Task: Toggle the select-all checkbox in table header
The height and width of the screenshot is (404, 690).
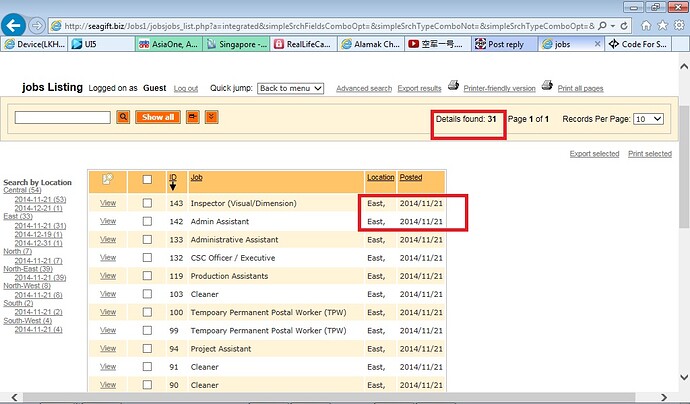Action: (x=147, y=180)
